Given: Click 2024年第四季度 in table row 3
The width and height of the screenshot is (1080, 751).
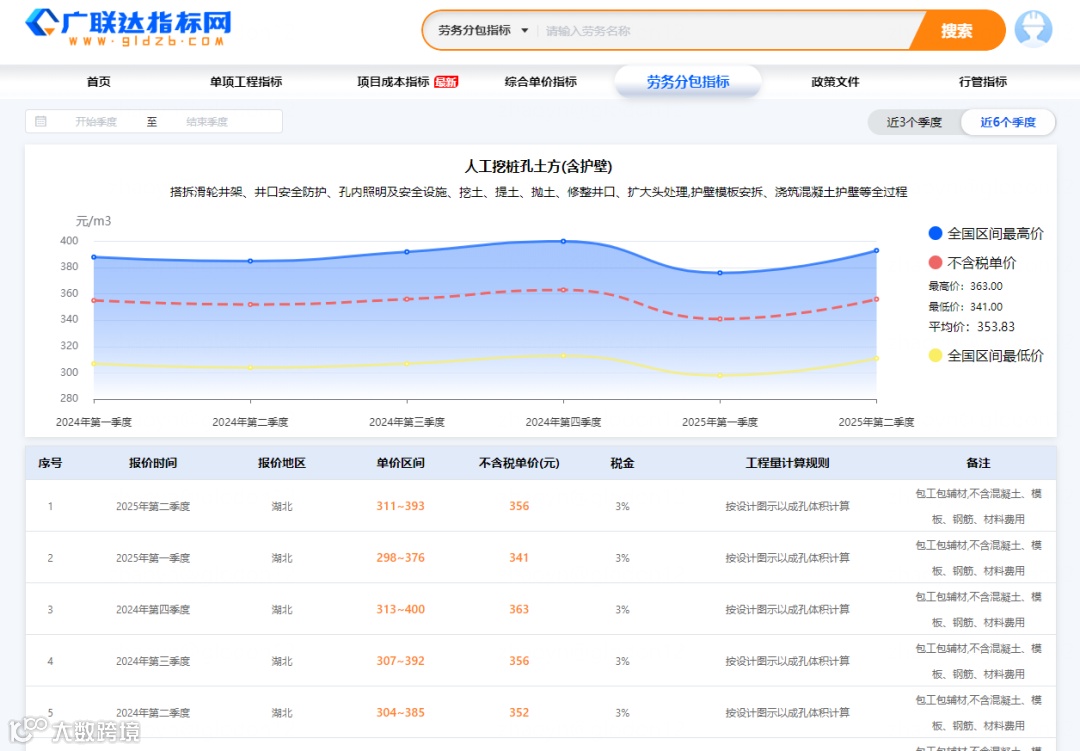Looking at the screenshot, I should (153, 610).
